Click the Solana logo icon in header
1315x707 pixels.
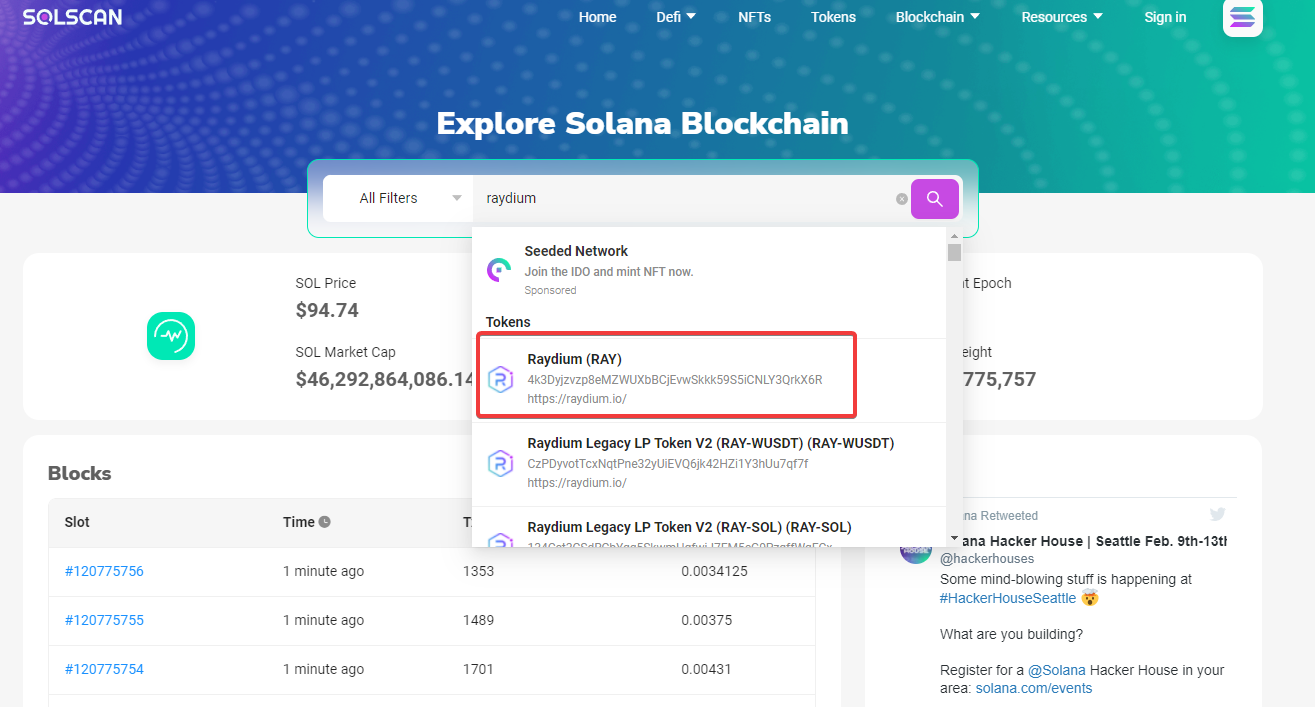coord(1242,17)
